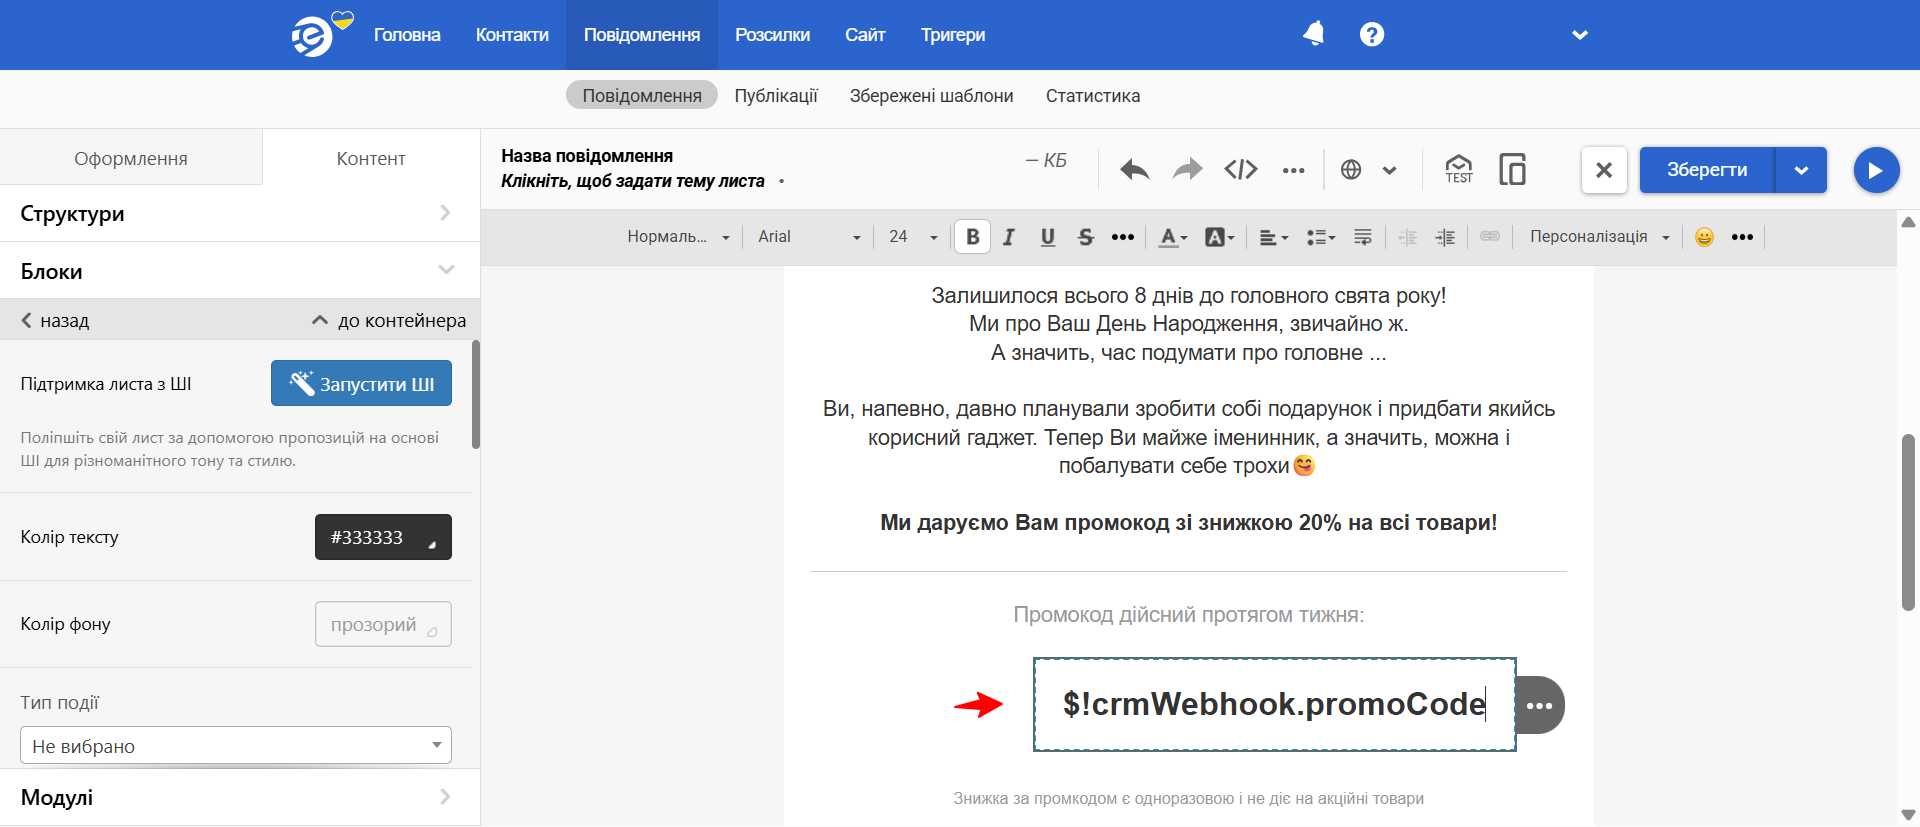Viewport: 1920px width, 827px height.
Task: Open Тригери menu
Action: [x=953, y=35]
